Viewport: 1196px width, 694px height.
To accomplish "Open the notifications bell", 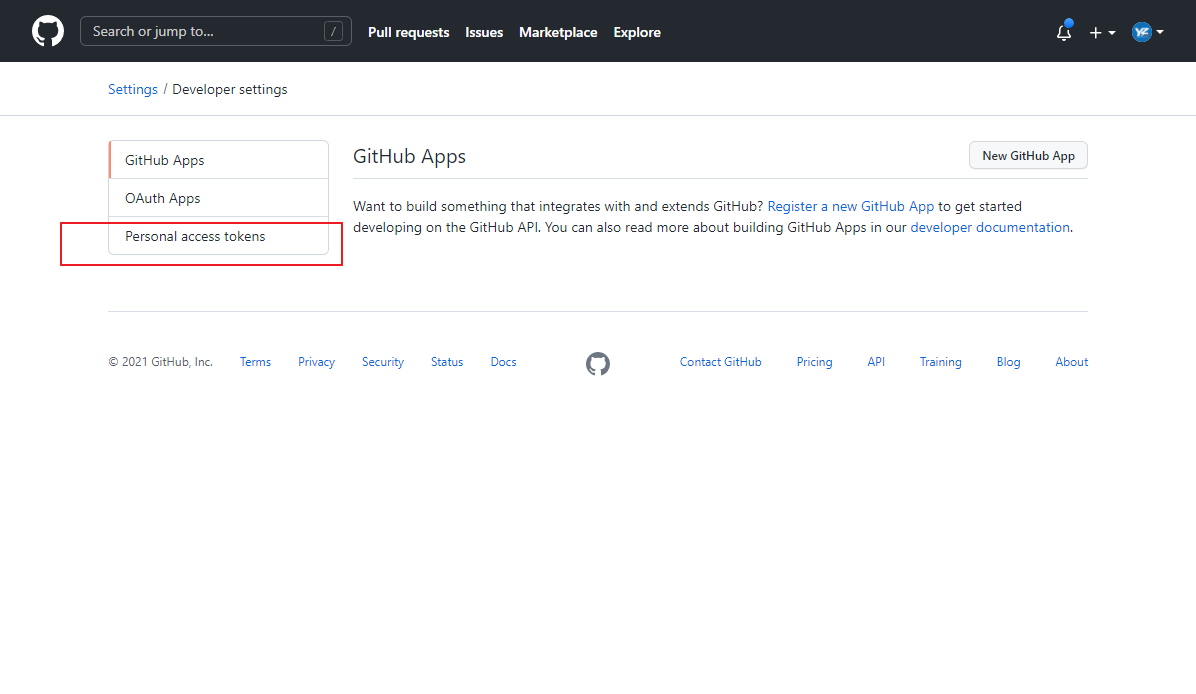I will click(1064, 32).
